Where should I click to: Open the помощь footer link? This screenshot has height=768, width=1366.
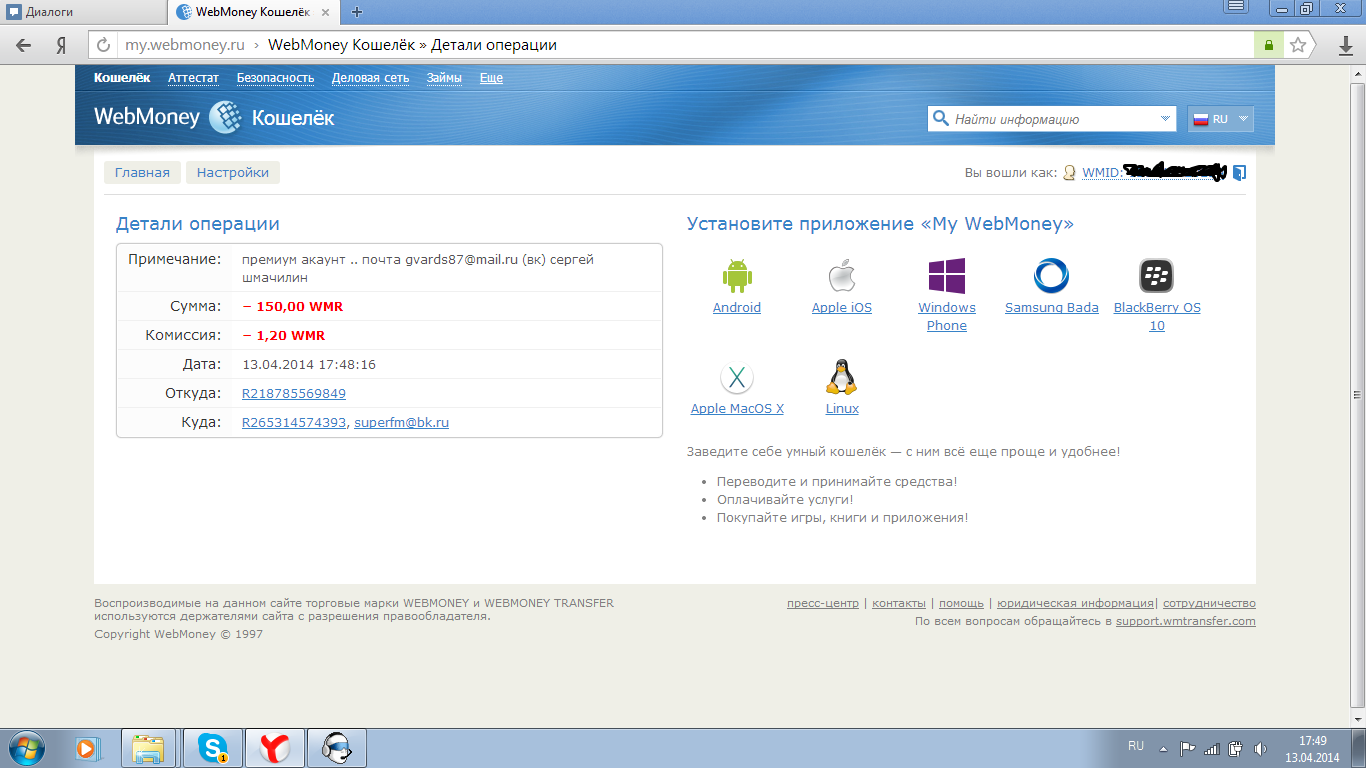point(962,603)
